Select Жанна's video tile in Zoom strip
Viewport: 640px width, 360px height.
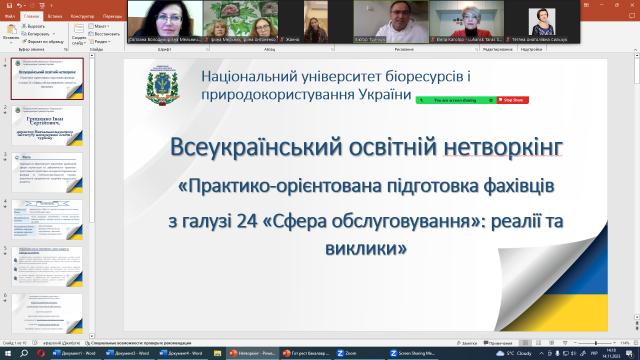(x=316, y=21)
